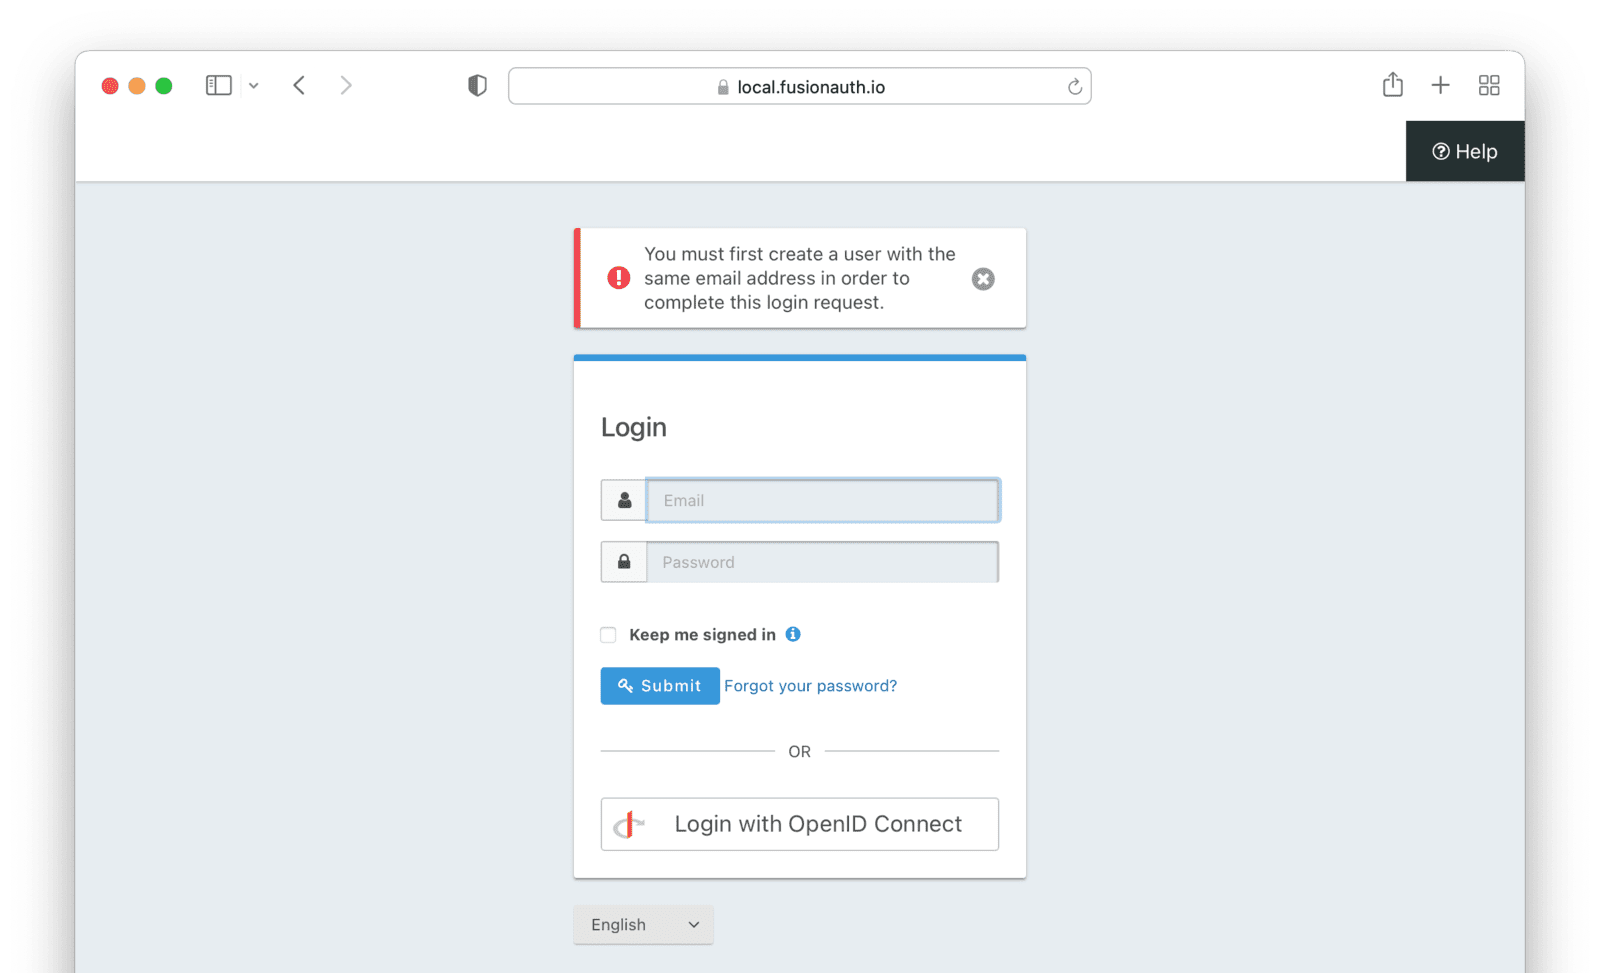Click the red error icon in the alert banner

click(619, 278)
